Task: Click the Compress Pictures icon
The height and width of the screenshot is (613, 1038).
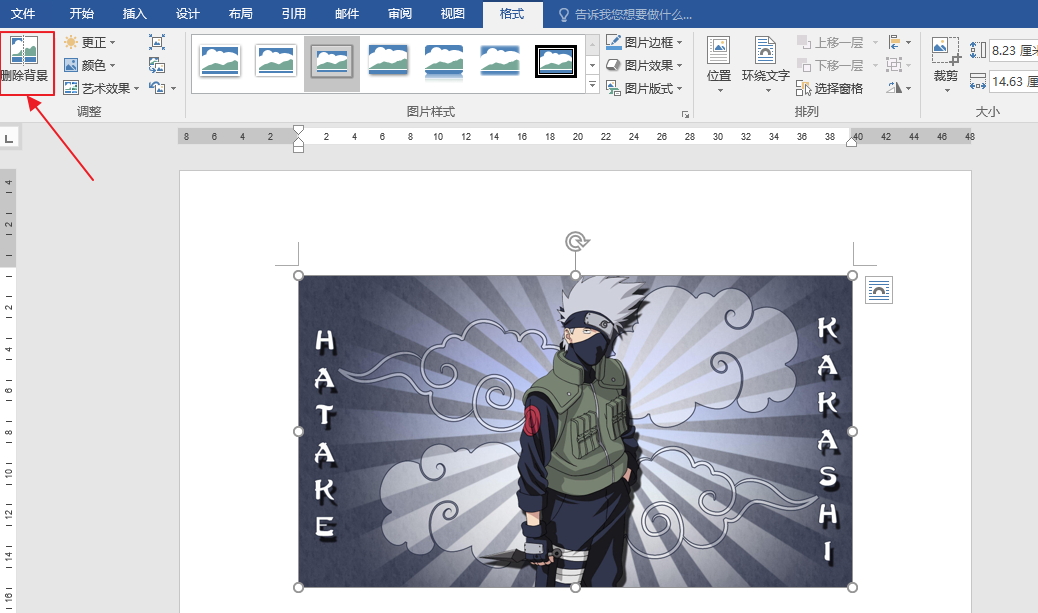Action: point(157,42)
